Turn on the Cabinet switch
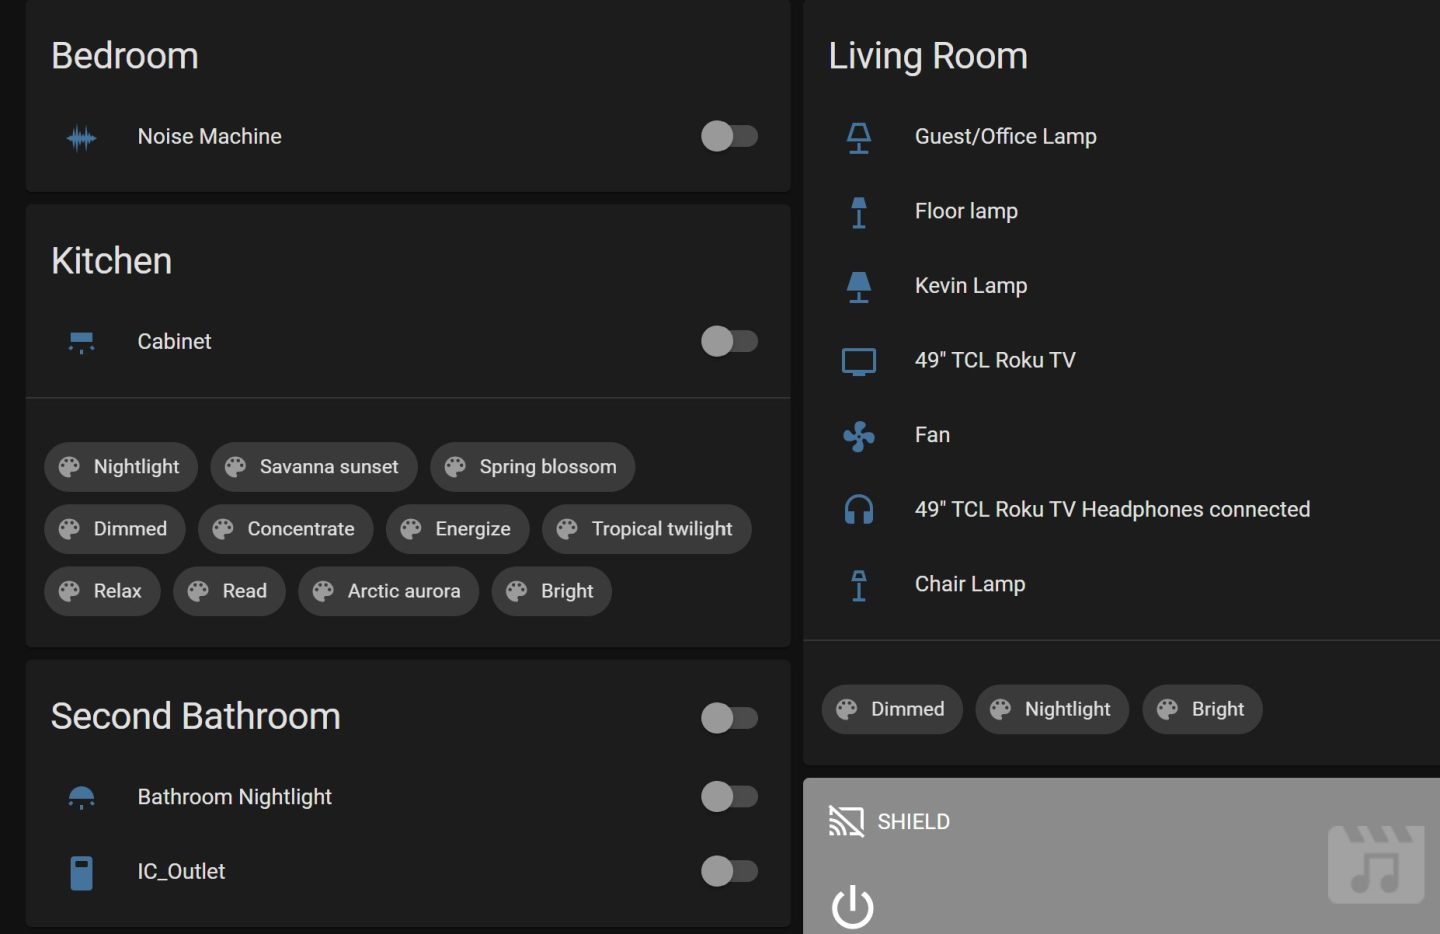This screenshot has width=1440, height=934. point(729,341)
